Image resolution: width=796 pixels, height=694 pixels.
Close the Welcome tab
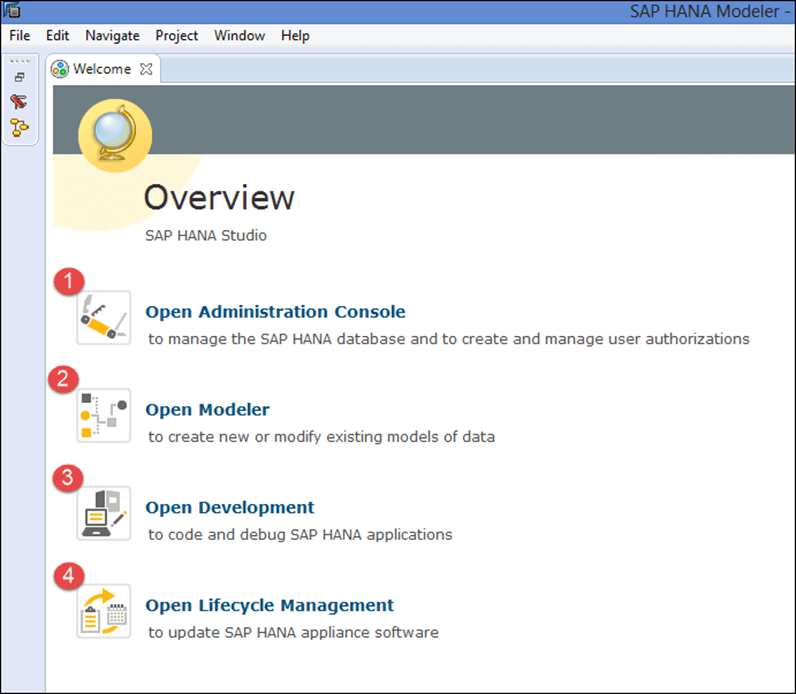[146, 69]
